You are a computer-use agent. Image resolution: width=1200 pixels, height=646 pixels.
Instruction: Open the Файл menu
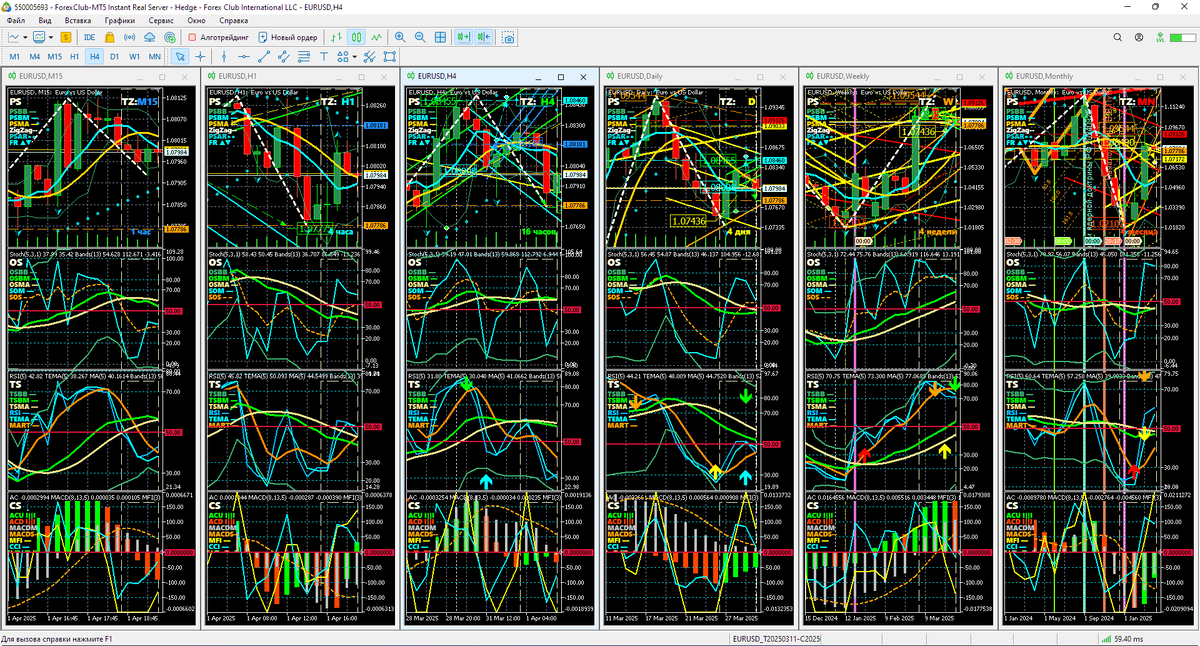click(16, 20)
